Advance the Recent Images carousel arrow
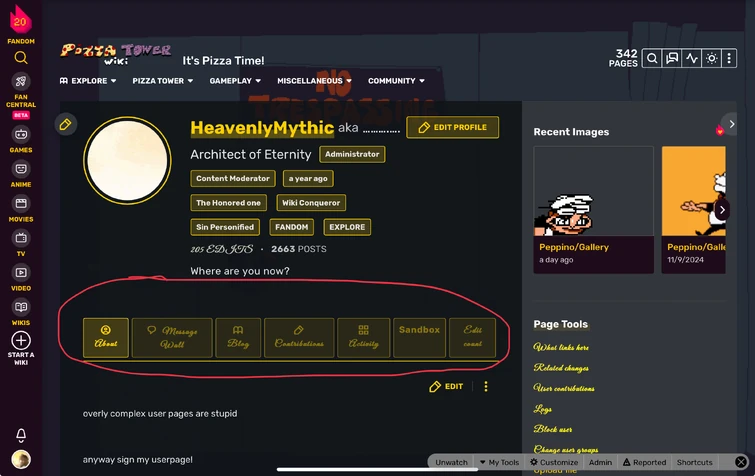This screenshot has height=476, width=755. 722,210
